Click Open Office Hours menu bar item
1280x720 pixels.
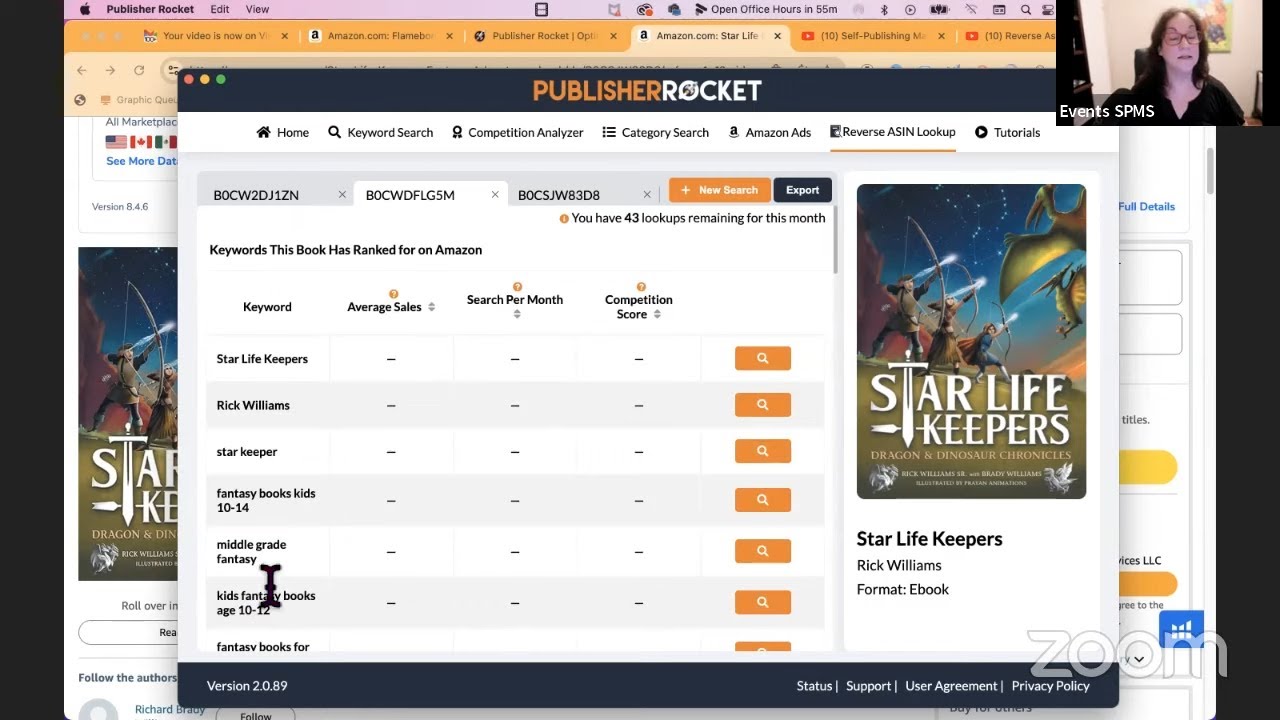(765, 9)
